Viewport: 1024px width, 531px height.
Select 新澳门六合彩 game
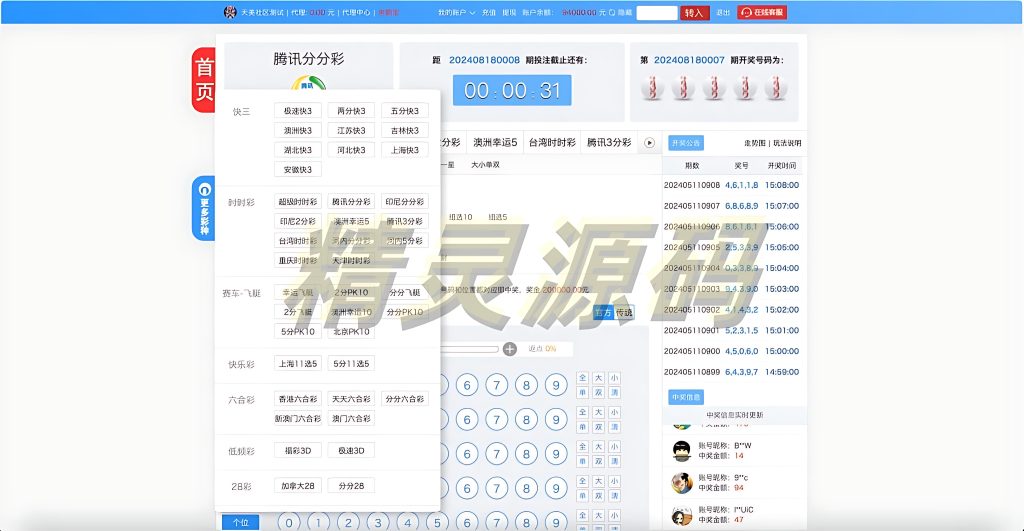[298, 419]
